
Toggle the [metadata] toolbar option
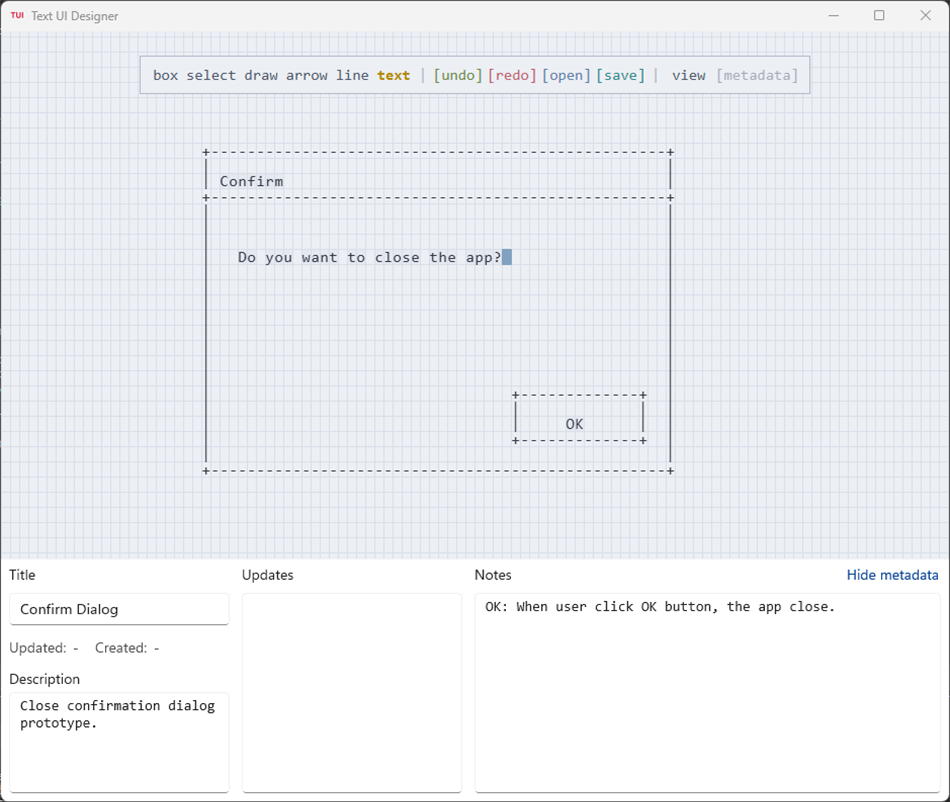pos(757,76)
